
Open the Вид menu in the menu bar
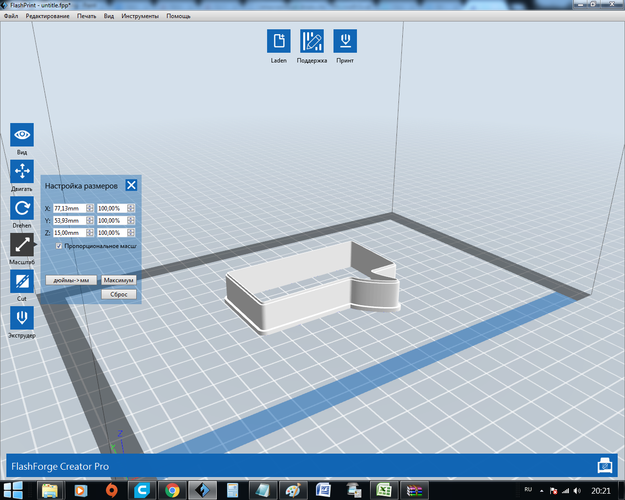109,16
